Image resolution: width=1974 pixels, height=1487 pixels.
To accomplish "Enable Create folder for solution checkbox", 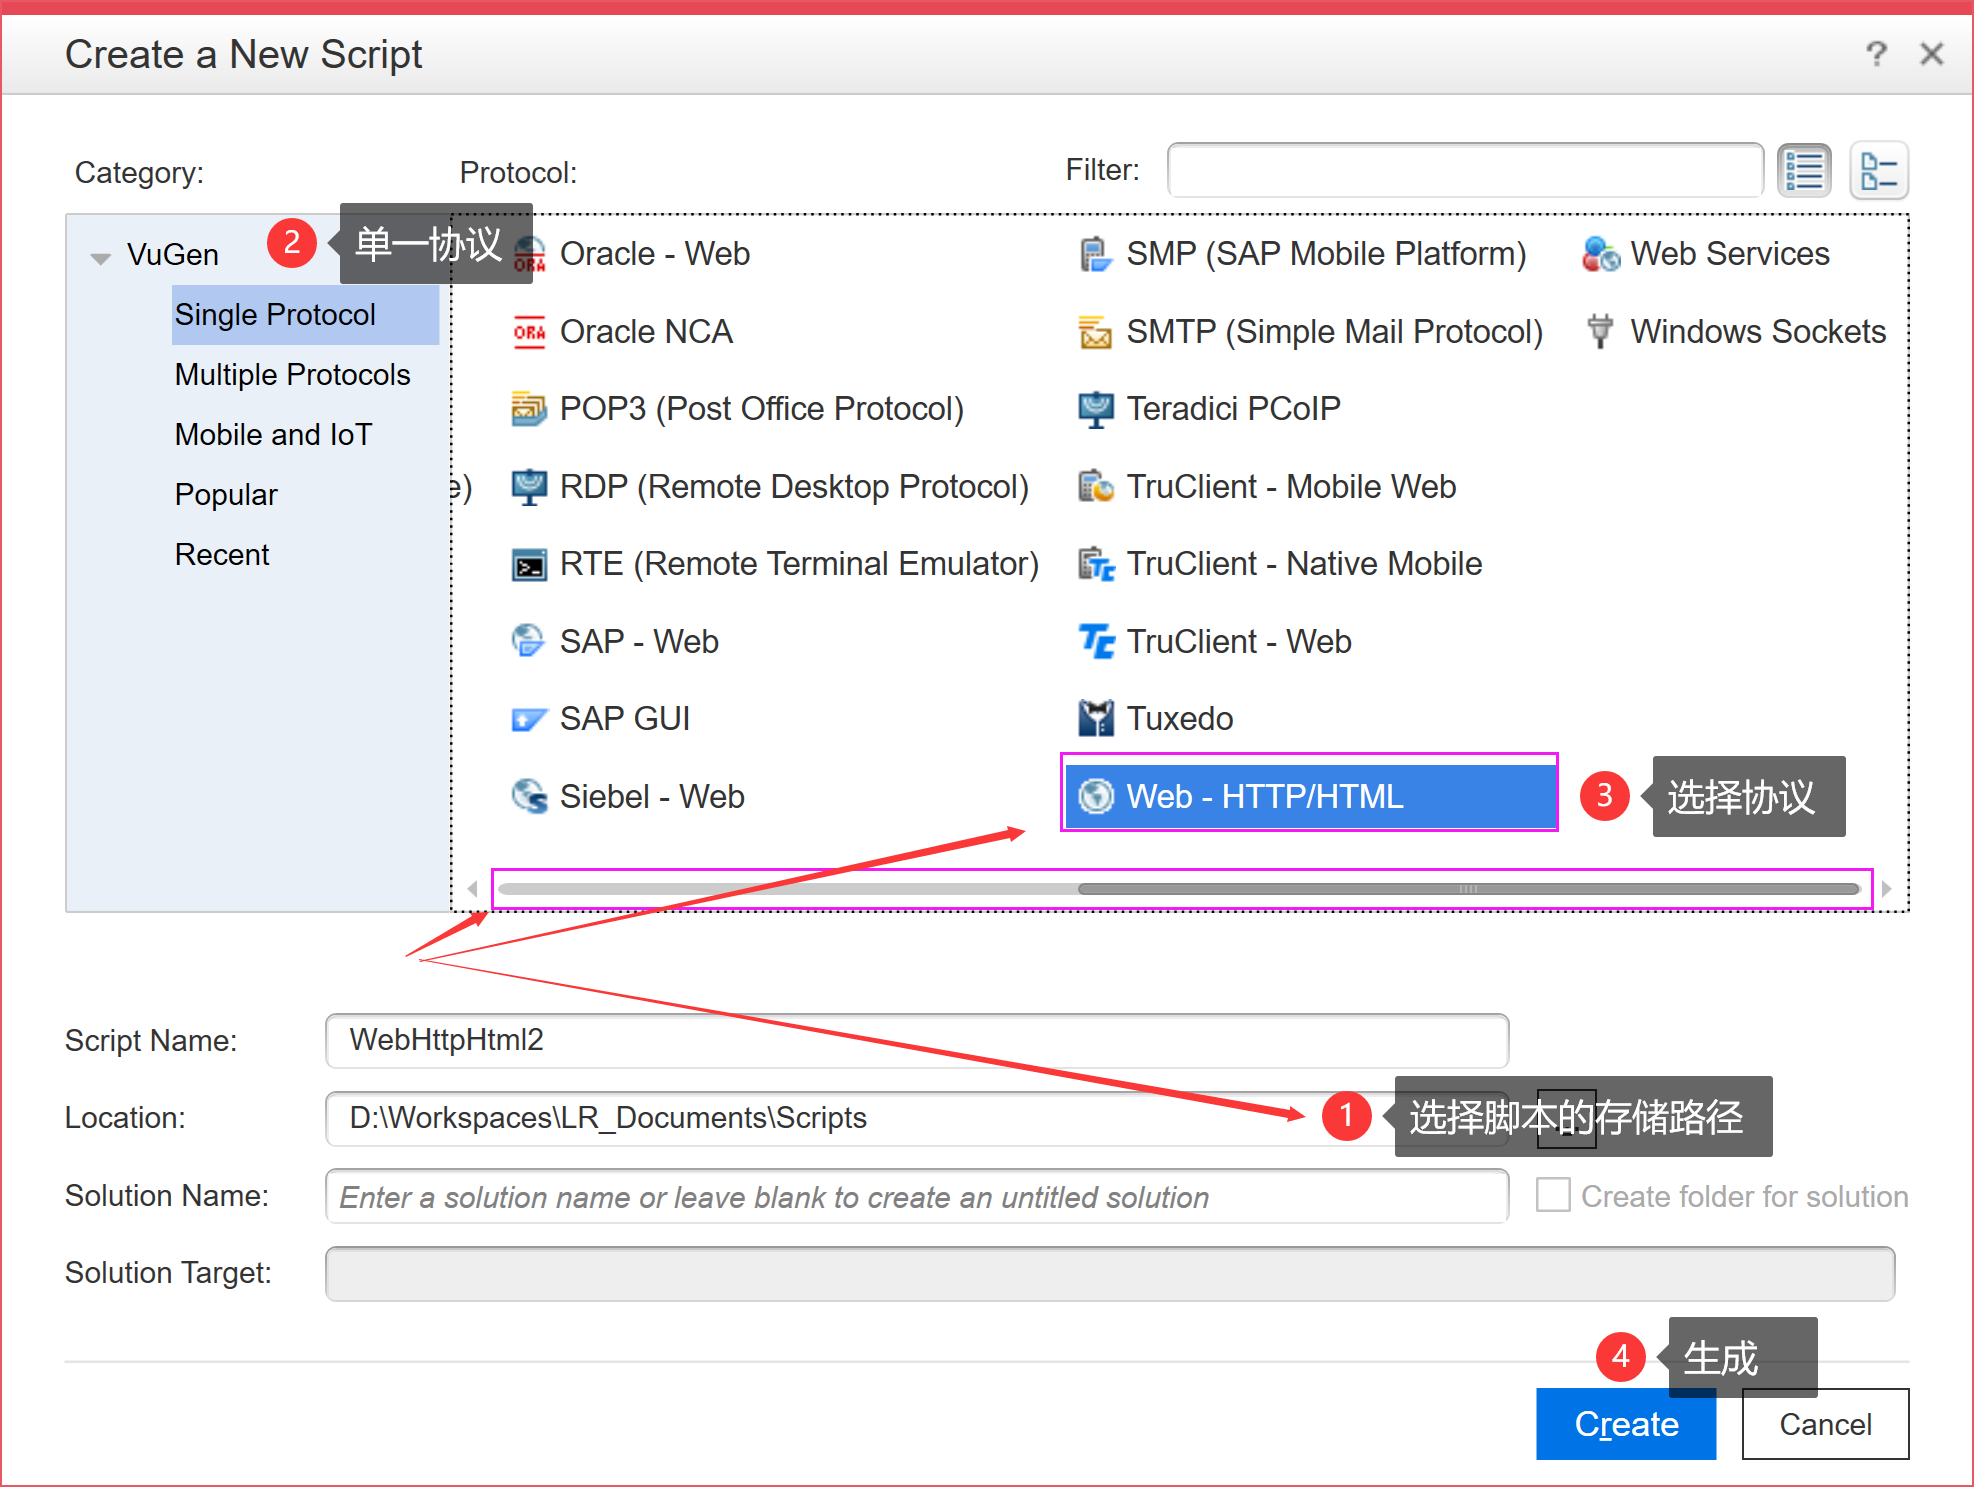I will (x=1552, y=1195).
